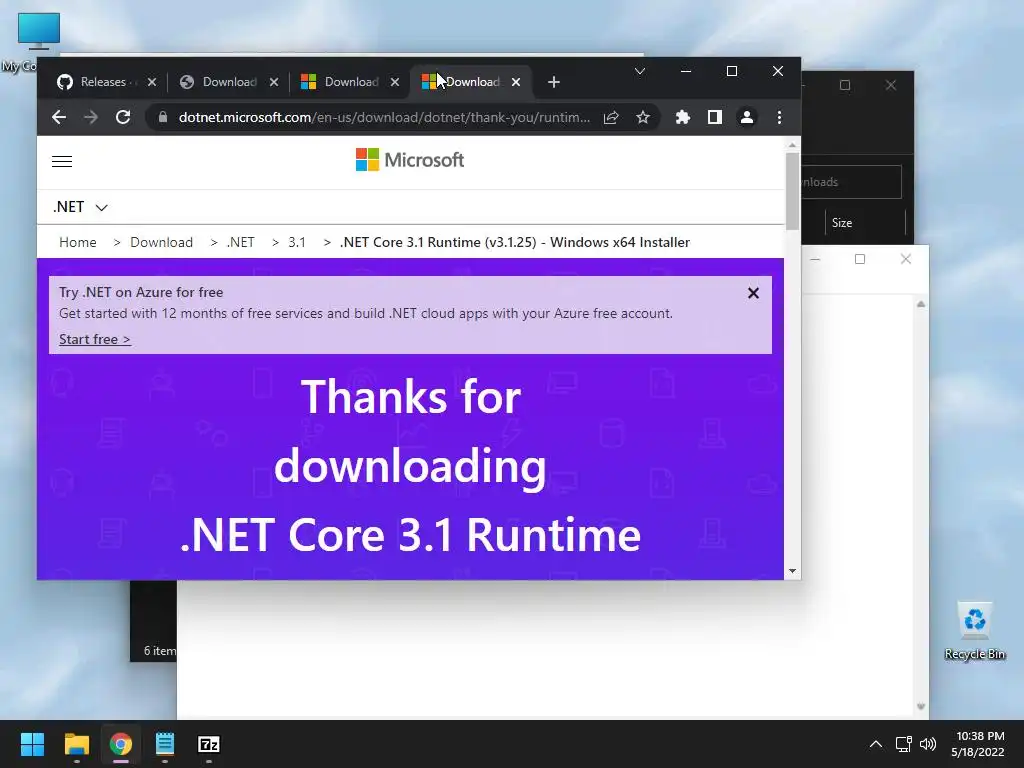Viewport: 1024px width, 768px height.
Task: Click the Microsoft logo
Action: 409,160
